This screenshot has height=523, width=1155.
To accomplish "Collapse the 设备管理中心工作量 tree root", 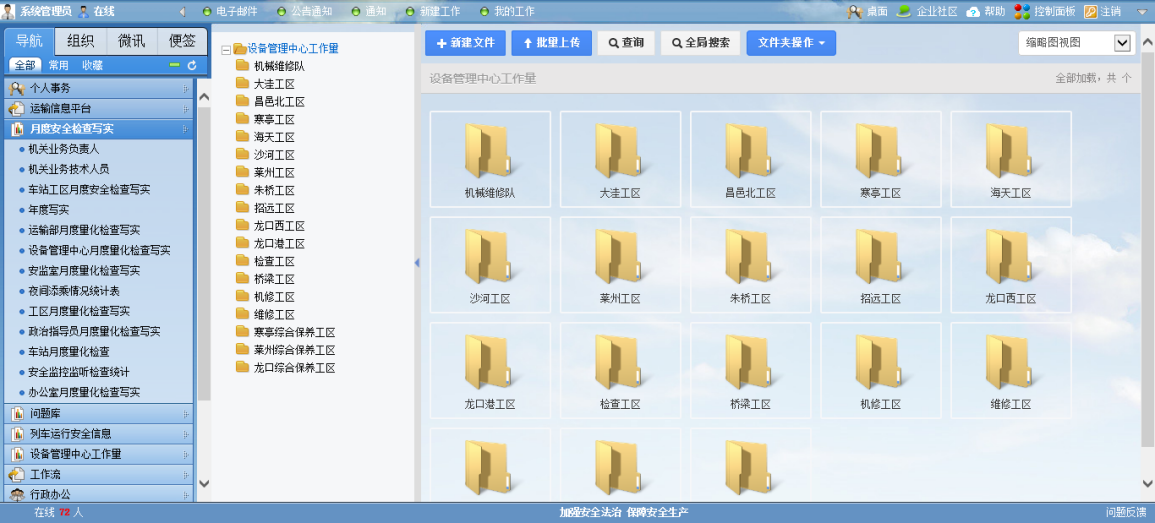I will [226, 49].
